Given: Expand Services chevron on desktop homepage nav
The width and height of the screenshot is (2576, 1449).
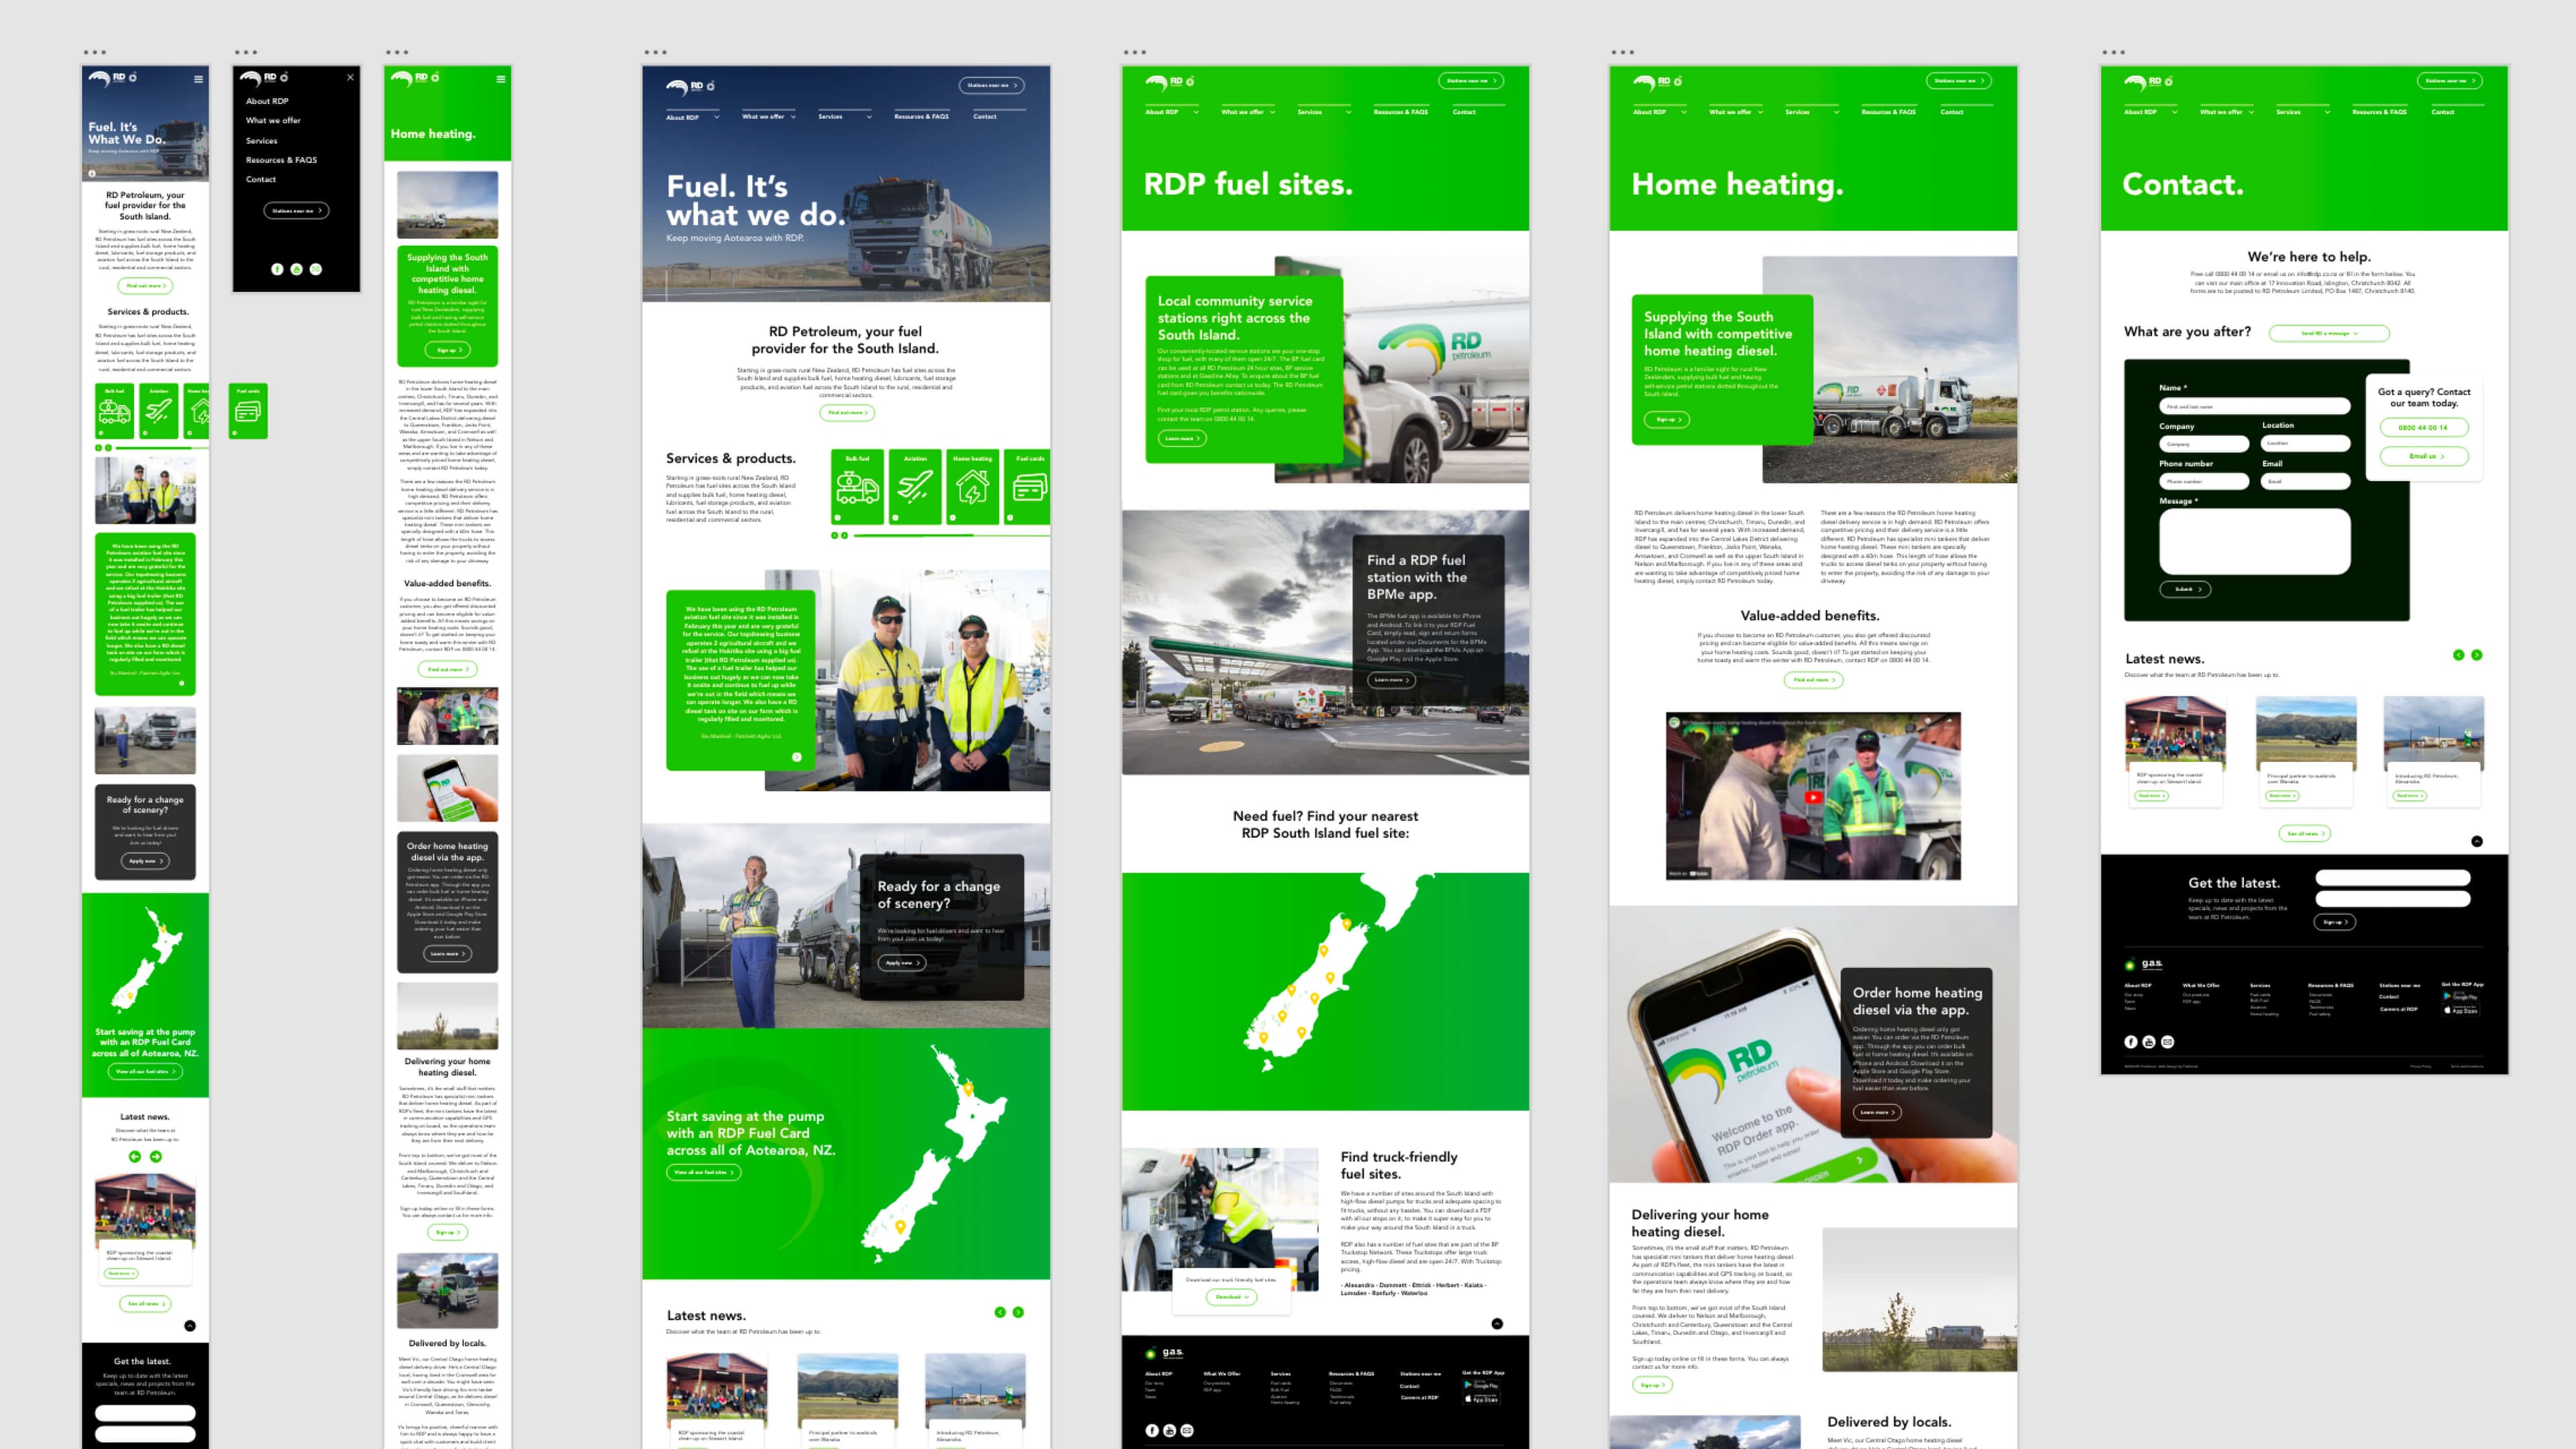Looking at the screenshot, I should point(869,117).
